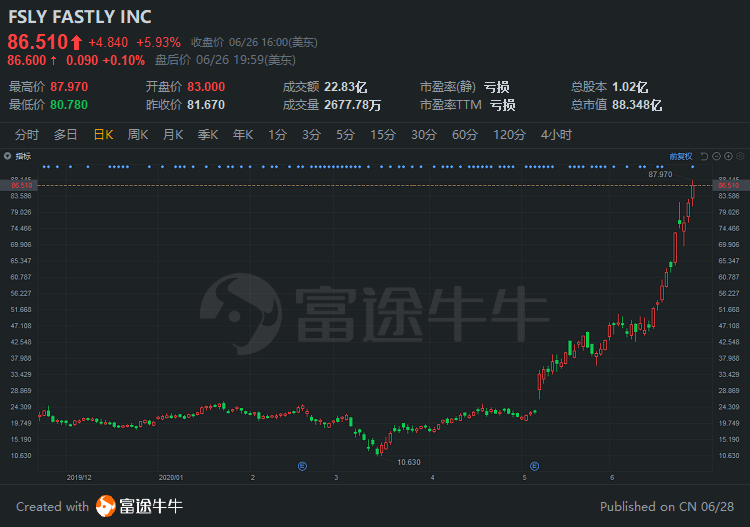The image size is (750, 527).
Task: Click the 开盘价 83.000 value
Action: click(x=206, y=87)
